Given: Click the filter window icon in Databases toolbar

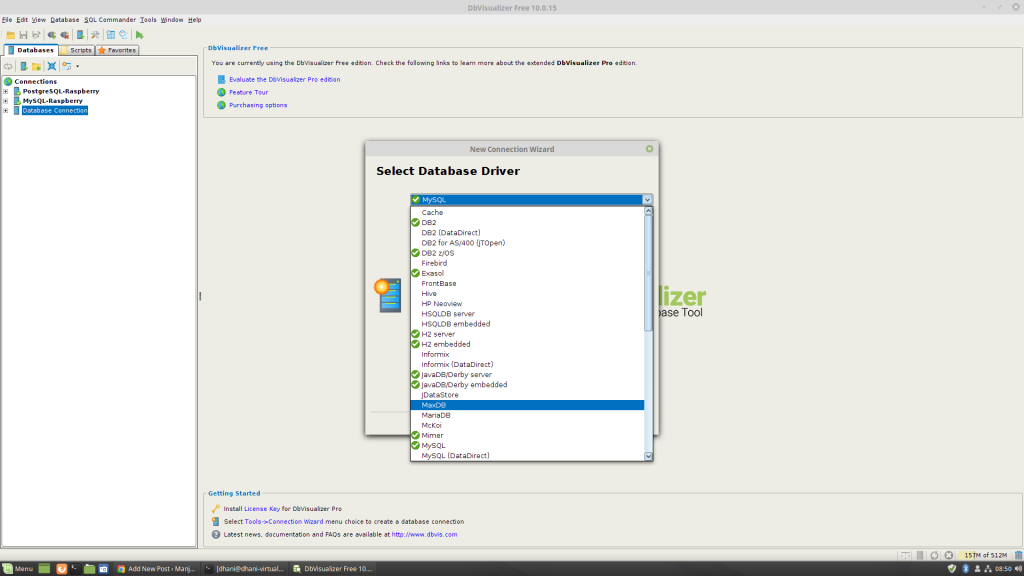Looking at the screenshot, I should [67, 66].
